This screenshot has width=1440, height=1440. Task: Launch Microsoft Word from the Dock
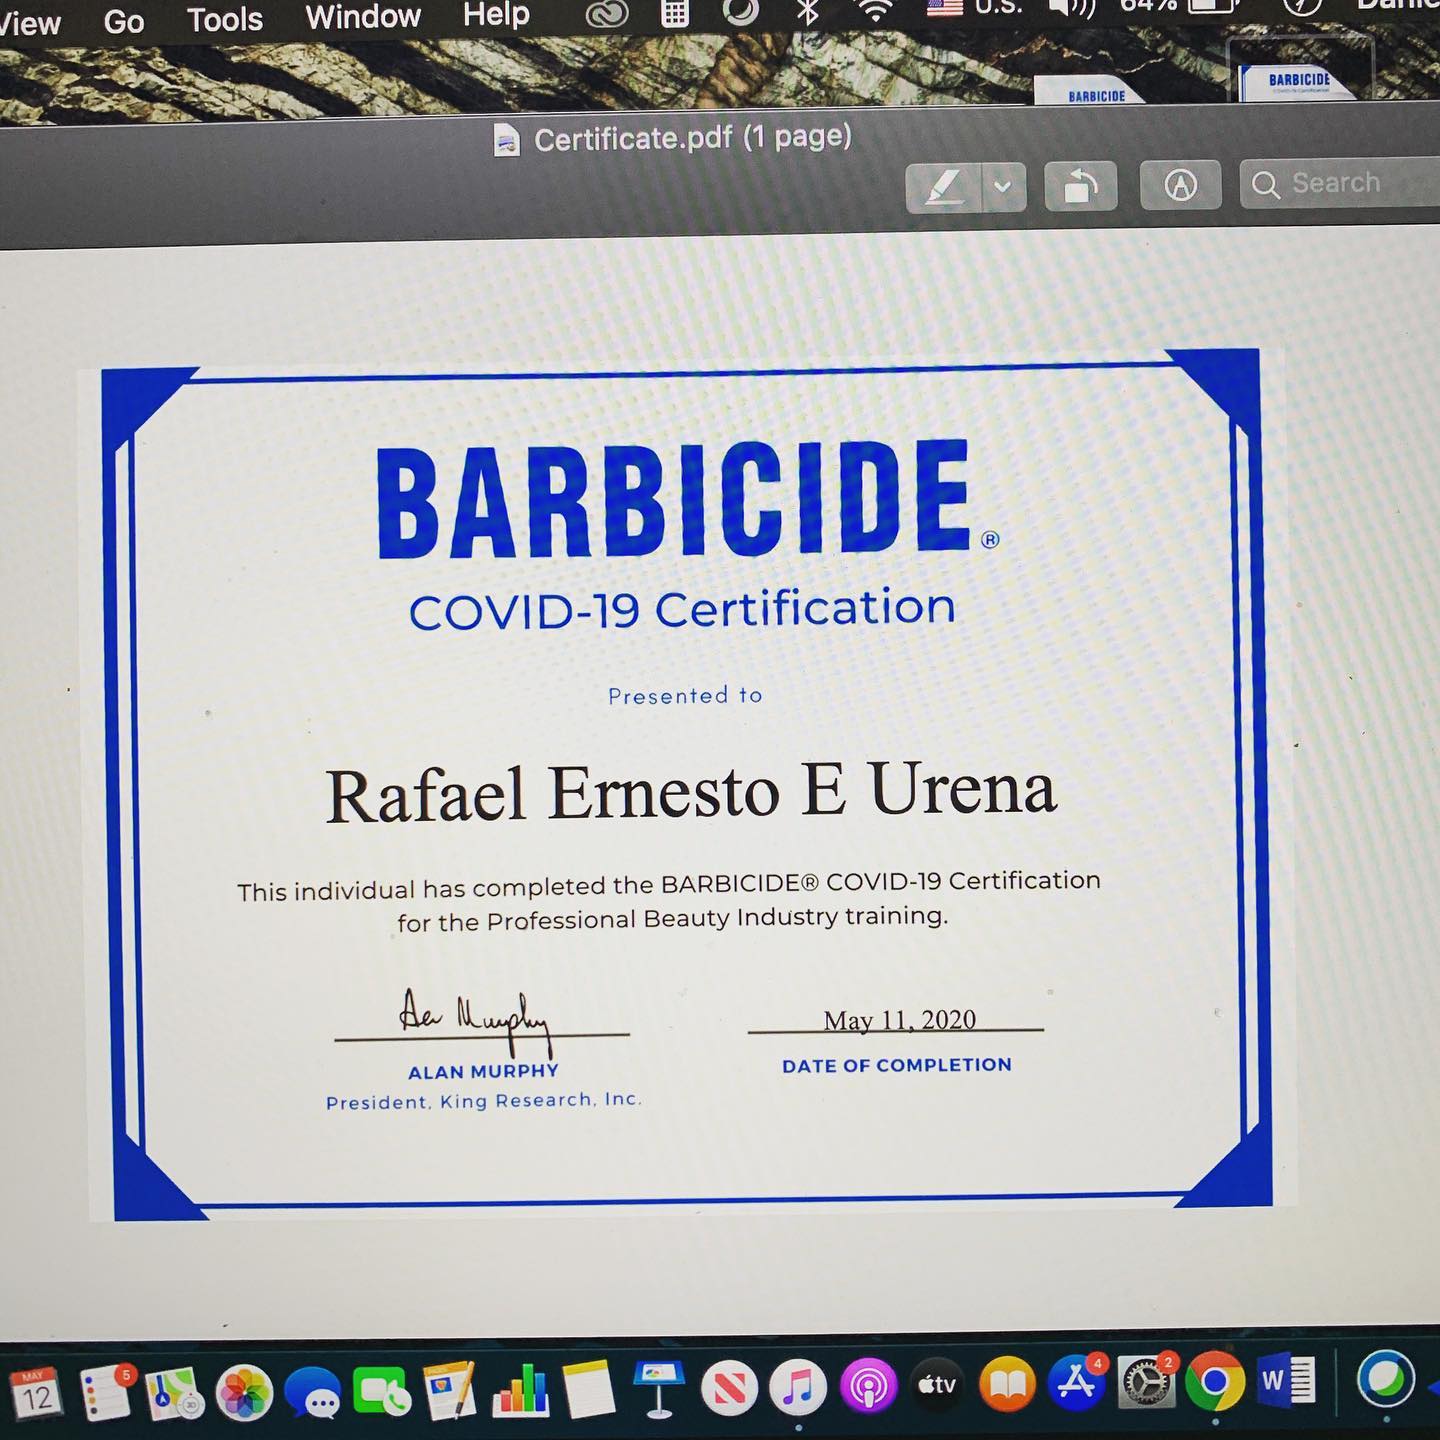coord(1287,1382)
